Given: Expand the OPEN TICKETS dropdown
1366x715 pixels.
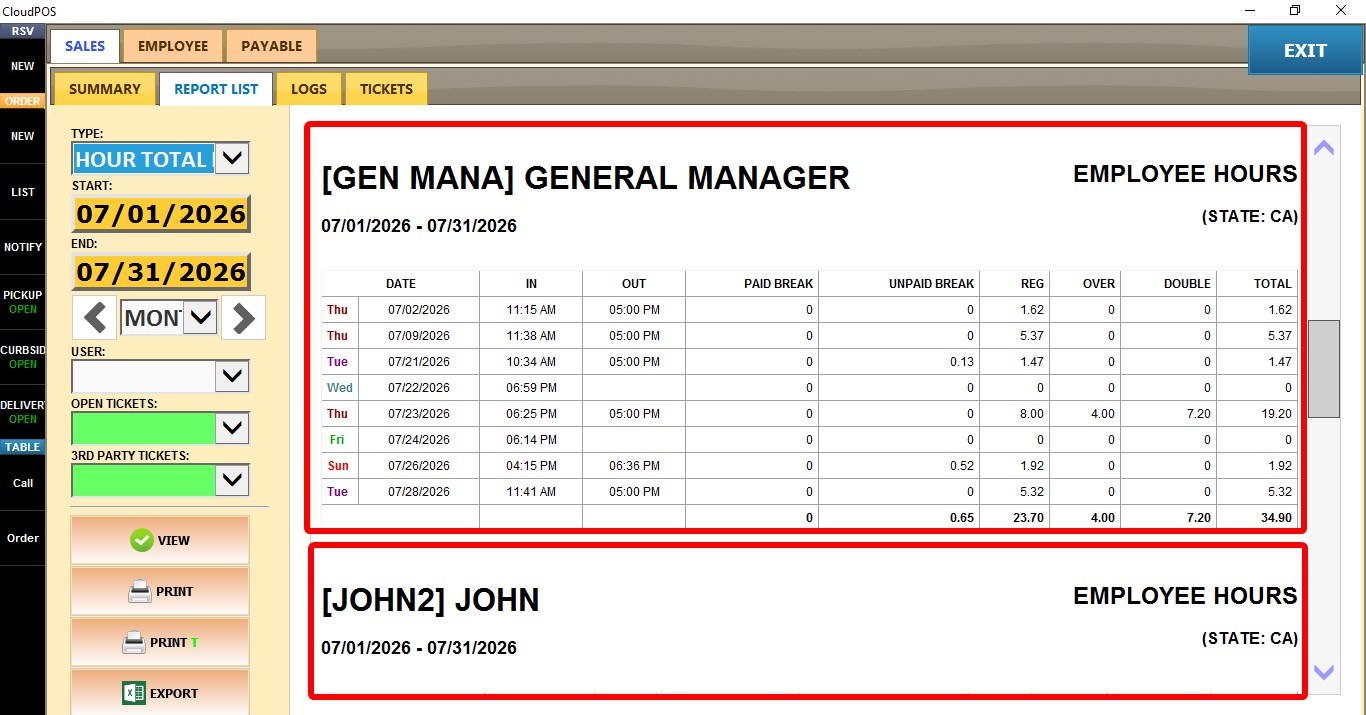Looking at the screenshot, I should tap(232, 428).
